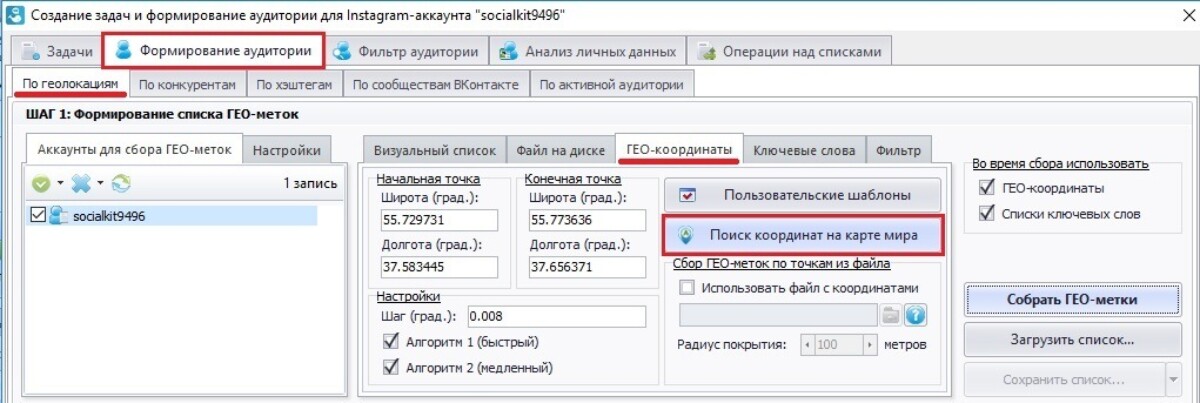
Task: Click the user icon beside socialkit9496
Action: point(59,215)
